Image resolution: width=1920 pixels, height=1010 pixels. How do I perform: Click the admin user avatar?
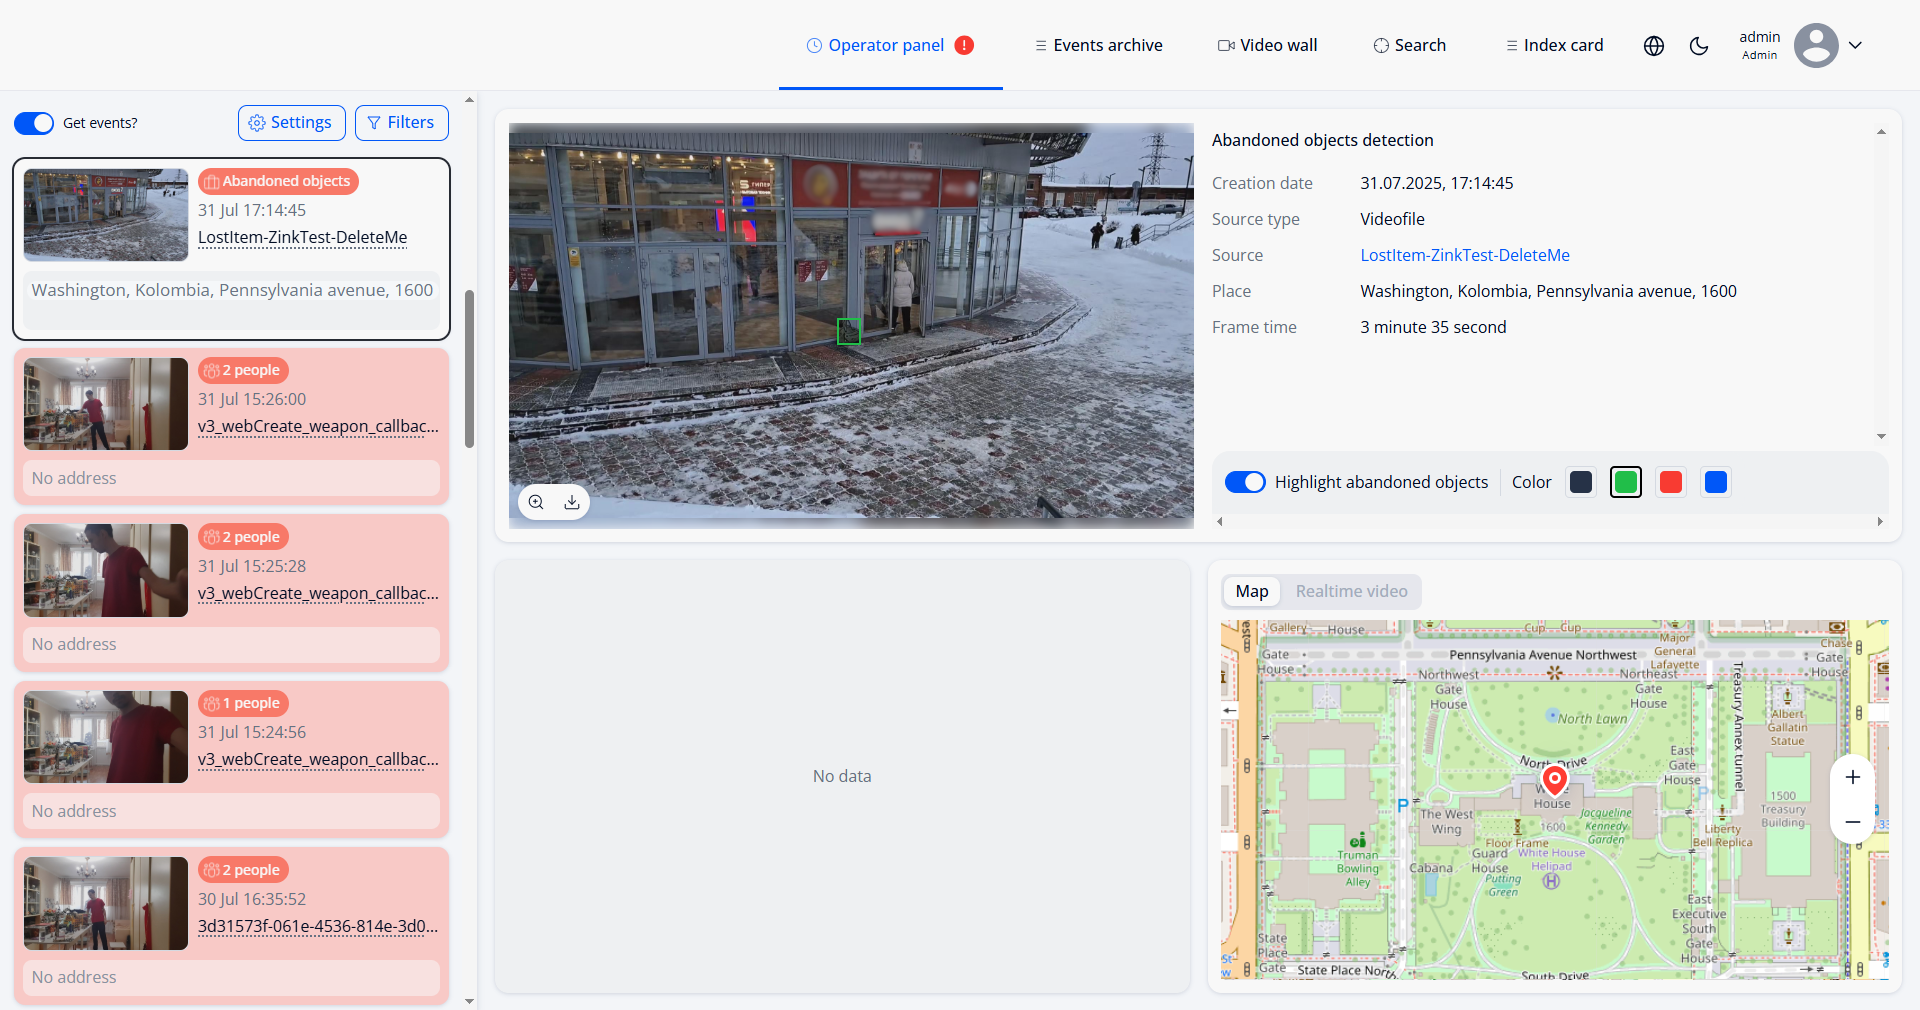tap(1815, 46)
